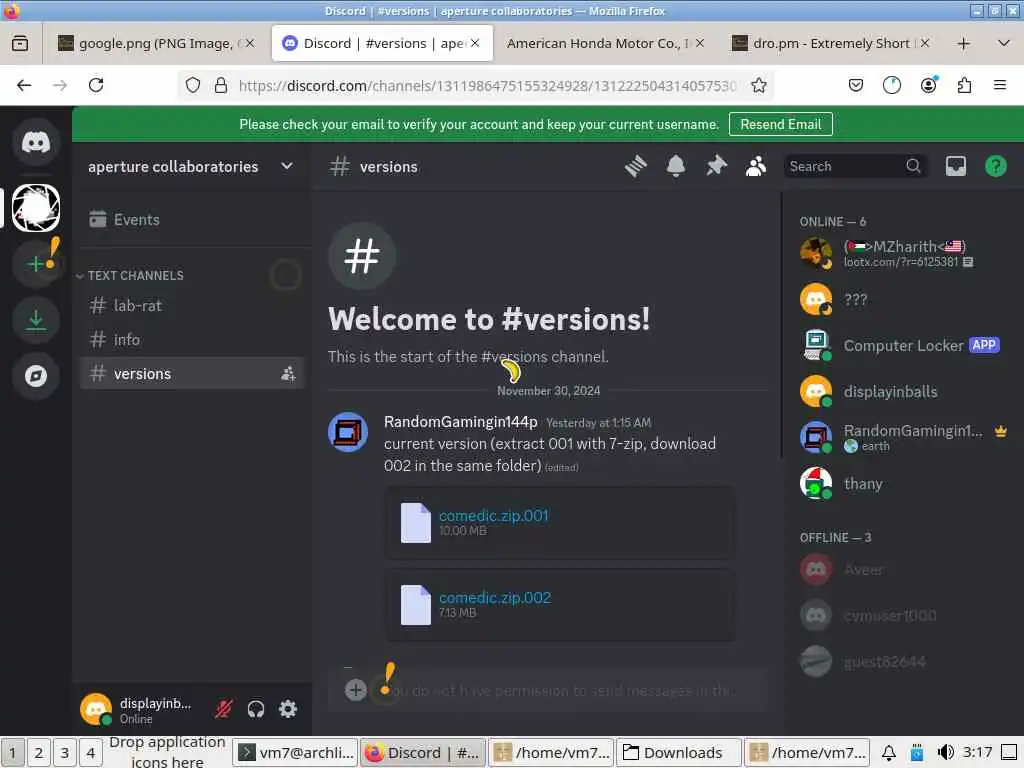The height and width of the screenshot is (768, 1024).
Task: Switch to the dro.pm Extremely Short tab
Action: (829, 44)
